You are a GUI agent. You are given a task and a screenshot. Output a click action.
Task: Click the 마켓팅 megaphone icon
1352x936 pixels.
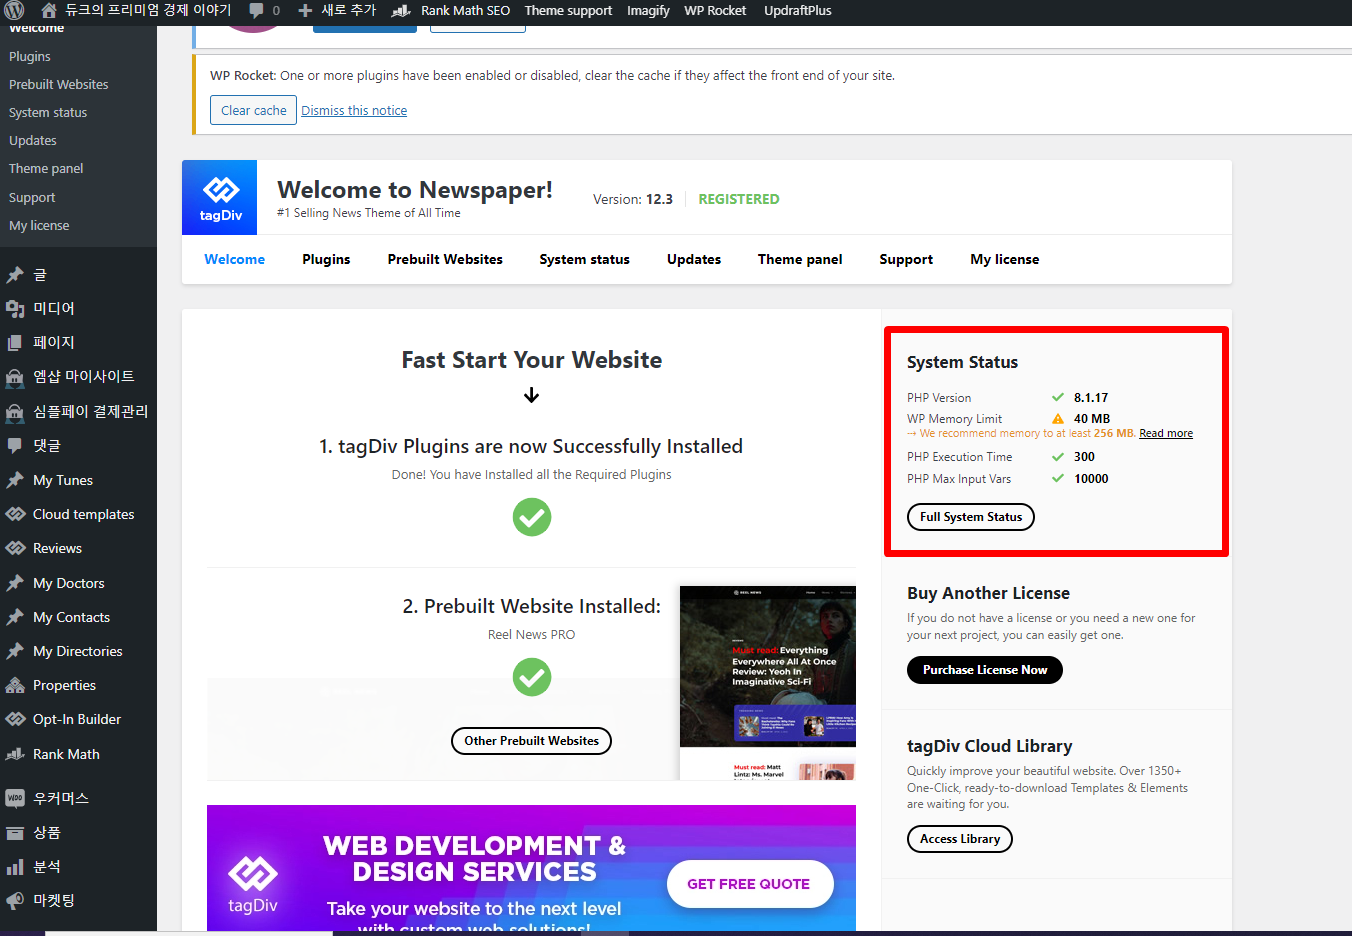coord(15,900)
